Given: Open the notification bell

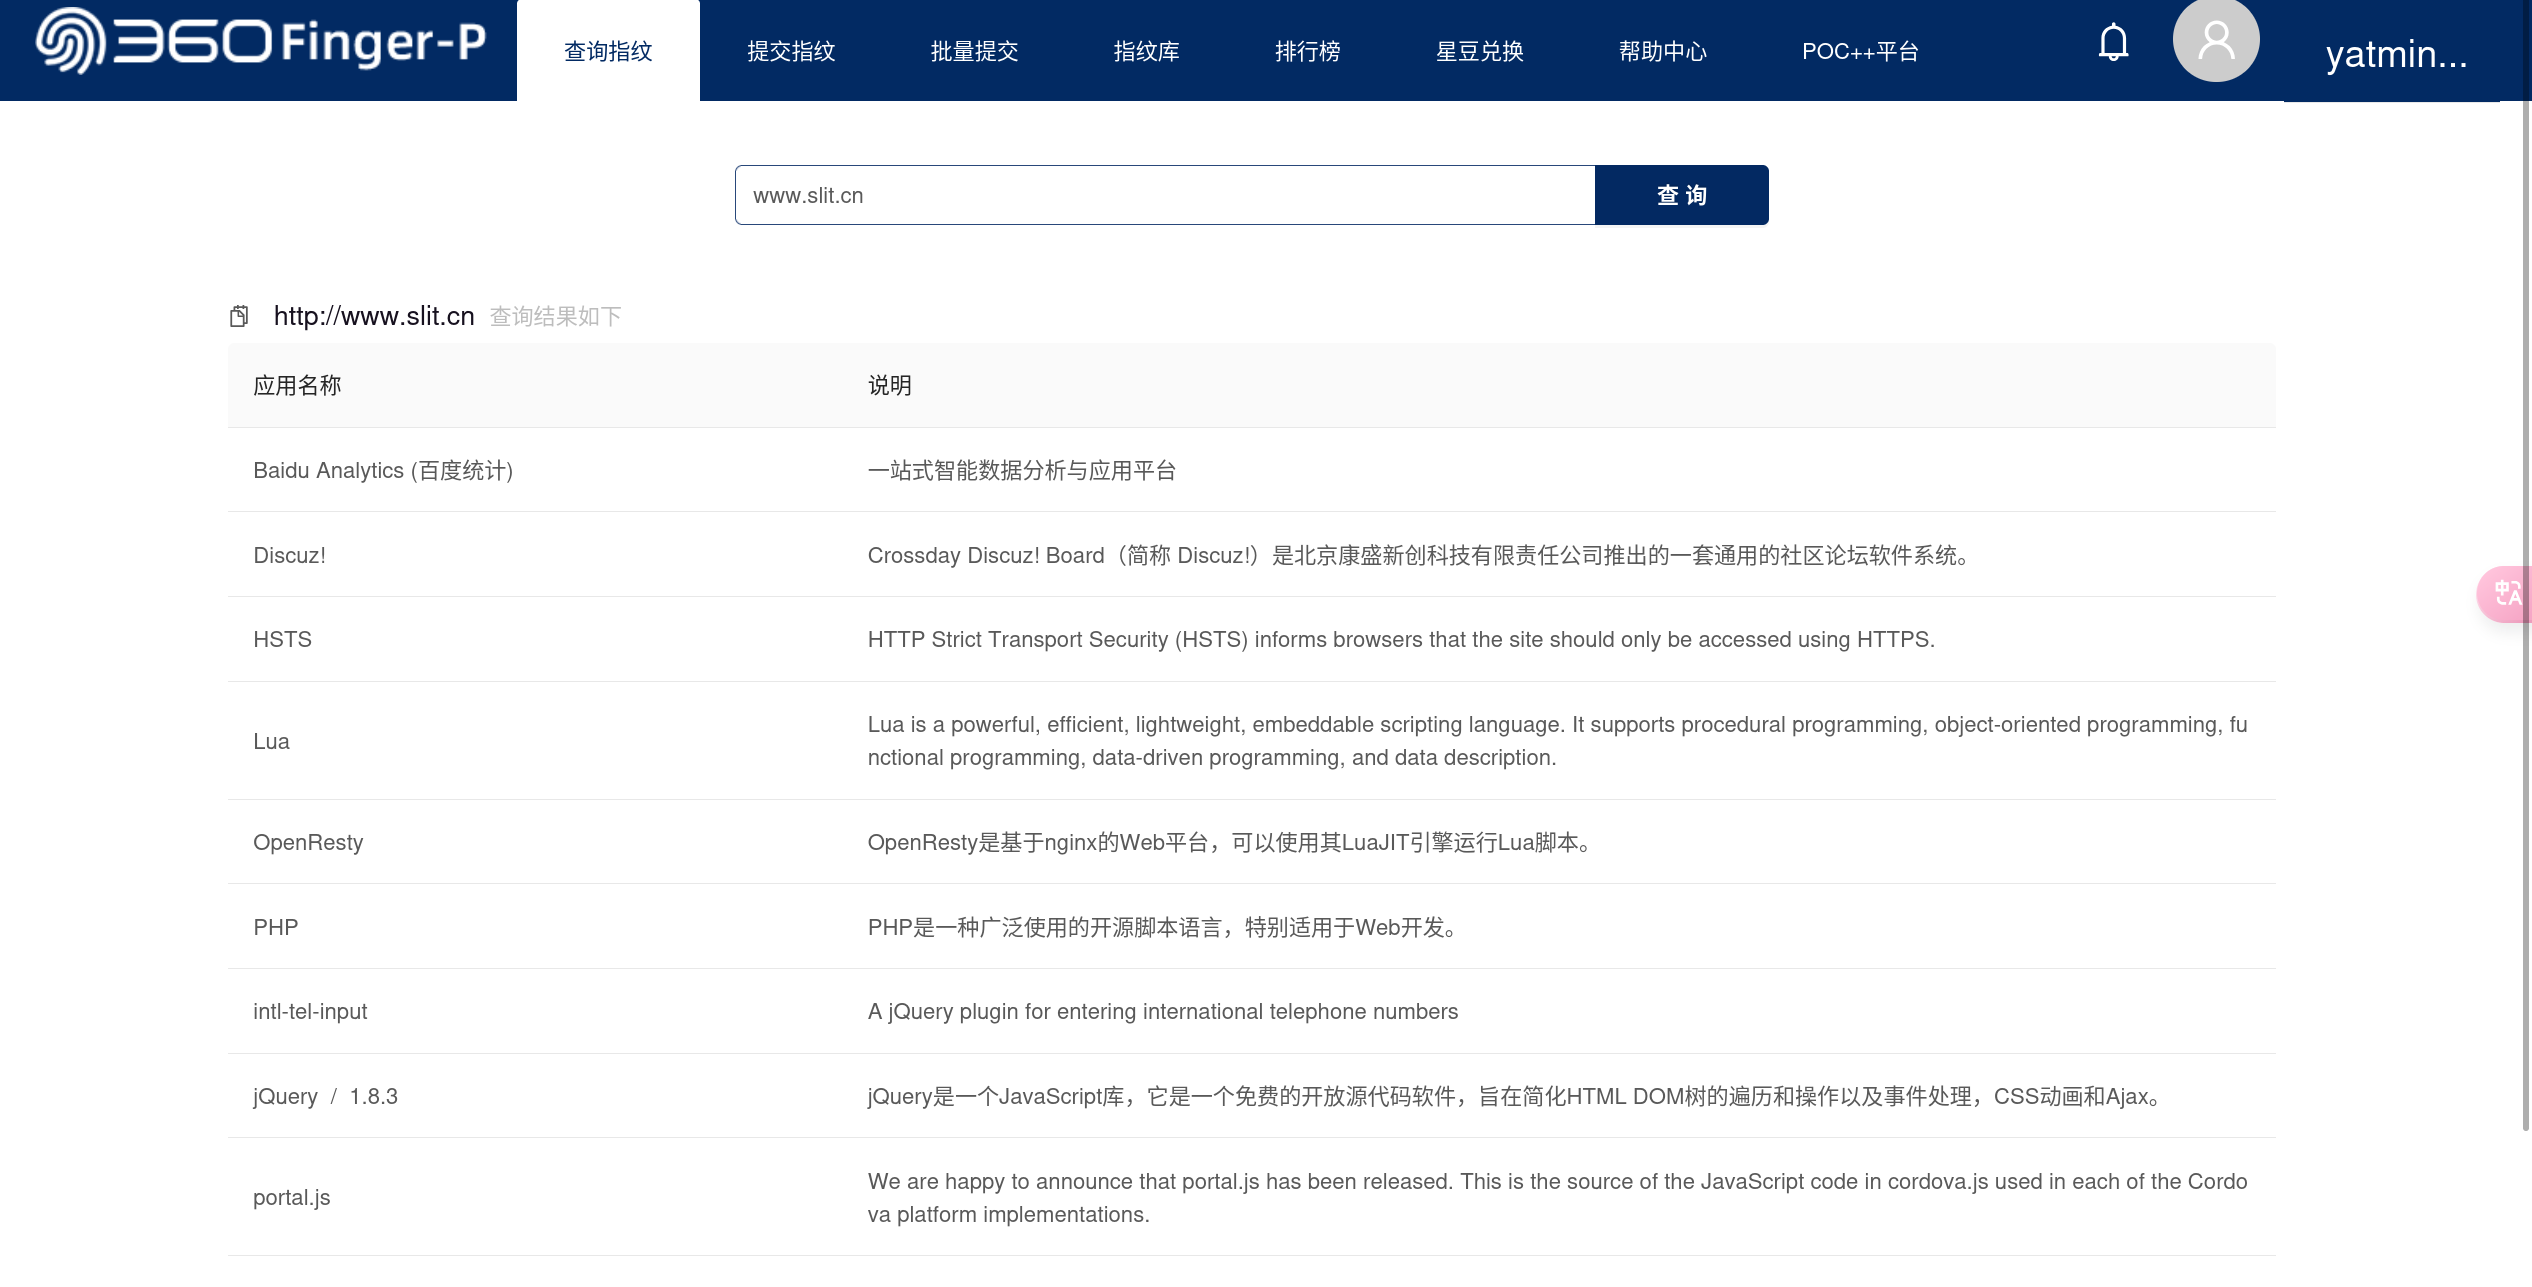Looking at the screenshot, I should coord(2112,42).
